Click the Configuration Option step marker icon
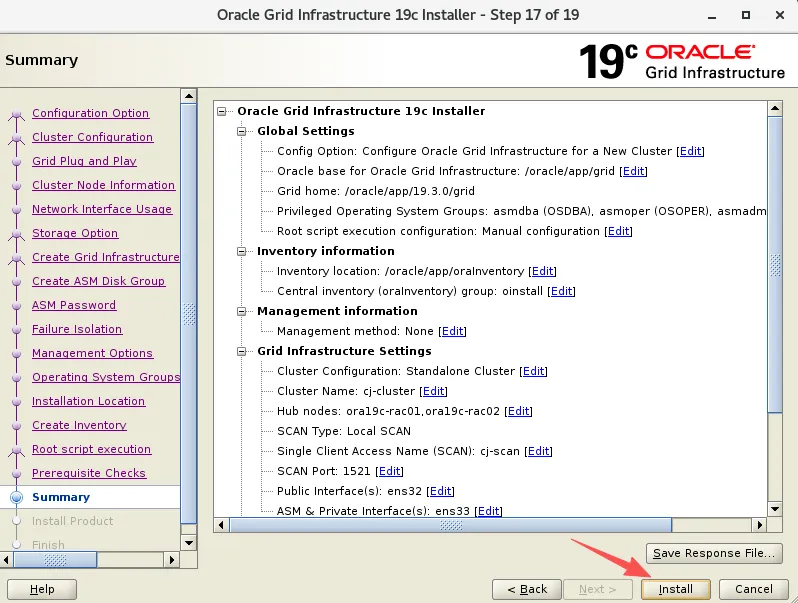This screenshot has width=798, height=603. [16, 114]
